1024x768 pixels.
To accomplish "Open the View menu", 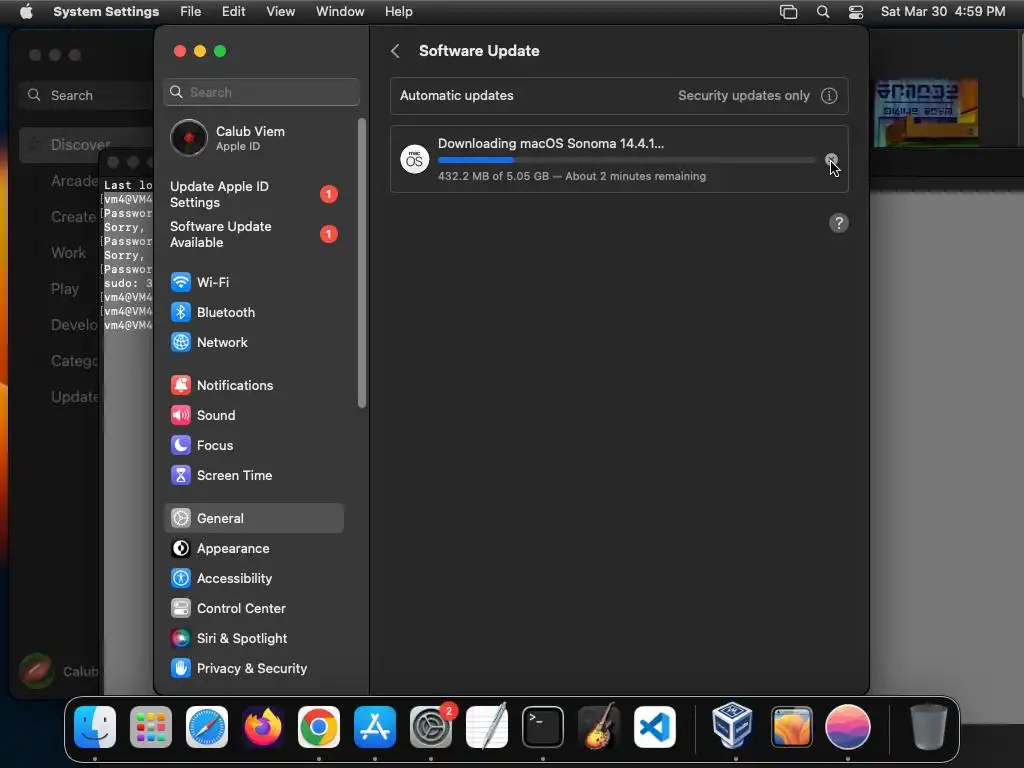I will point(280,12).
